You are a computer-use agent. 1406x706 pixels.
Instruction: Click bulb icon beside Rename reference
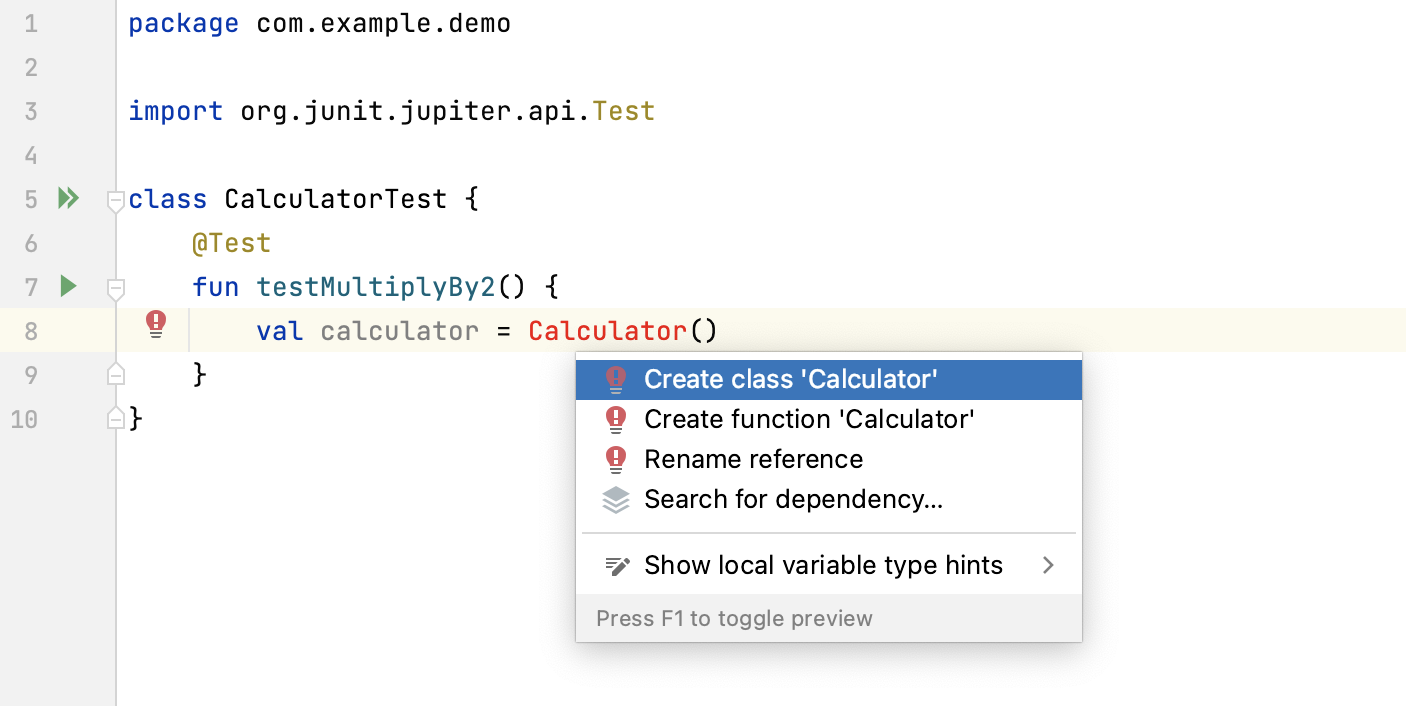616,460
